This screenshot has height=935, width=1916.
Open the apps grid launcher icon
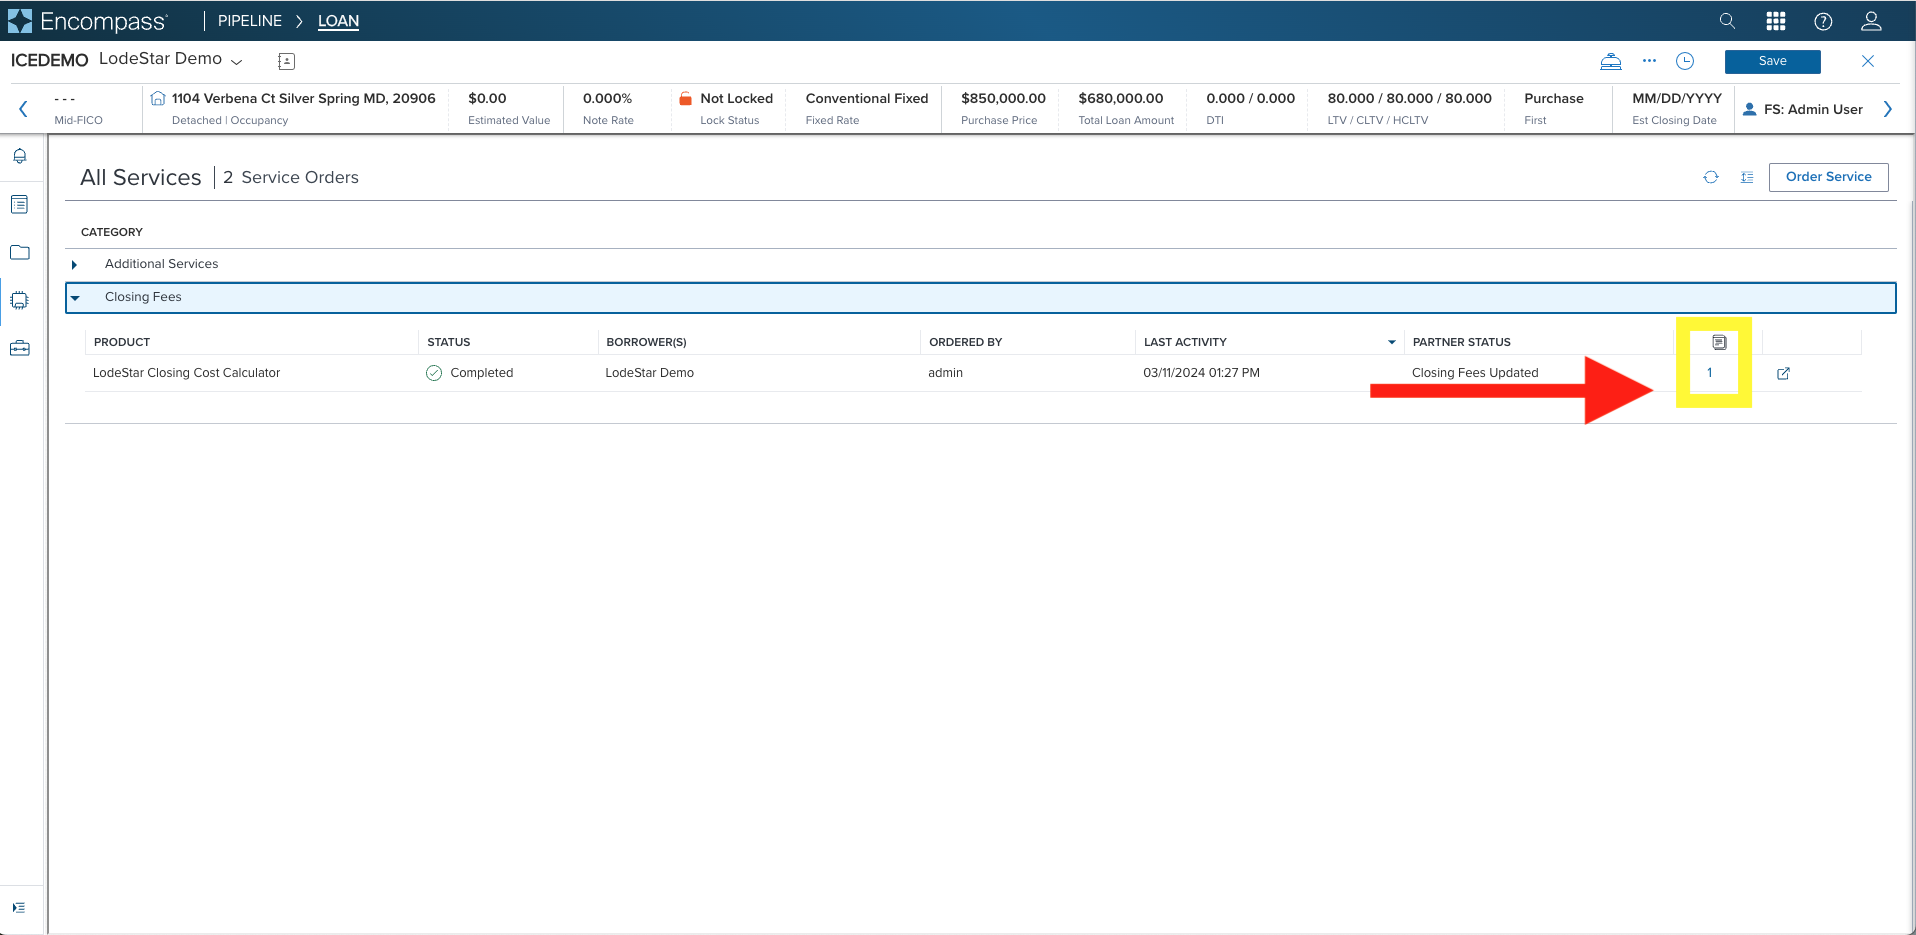1776,21
